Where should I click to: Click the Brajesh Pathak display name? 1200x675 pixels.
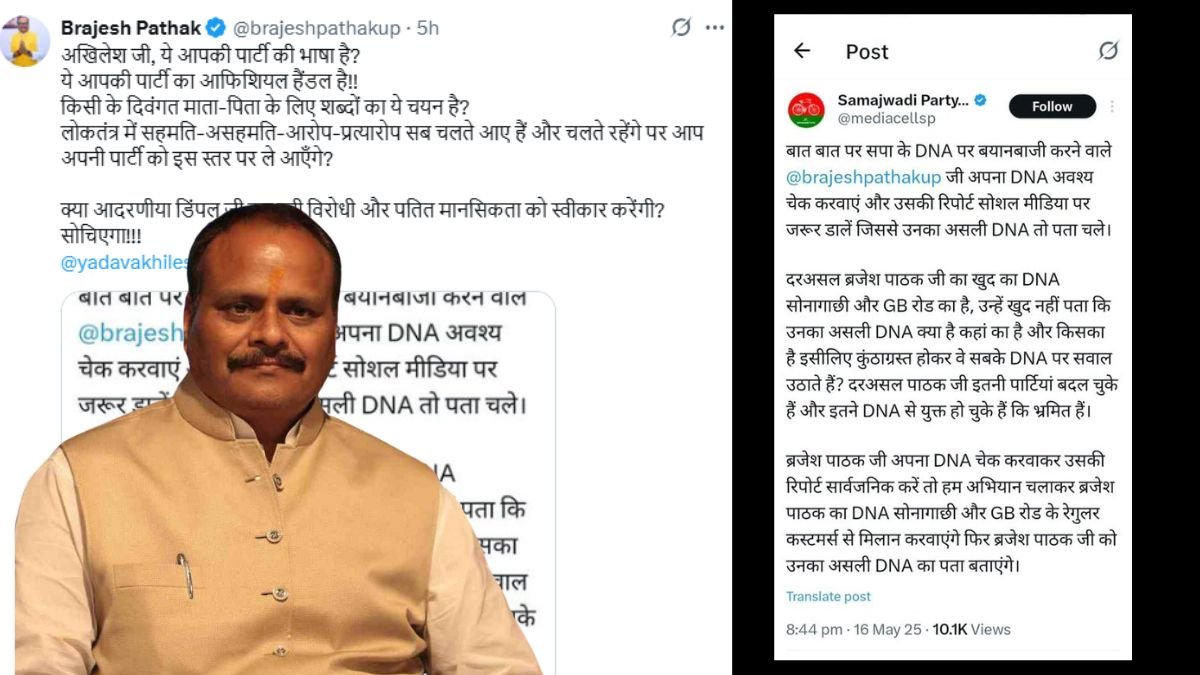[130, 28]
